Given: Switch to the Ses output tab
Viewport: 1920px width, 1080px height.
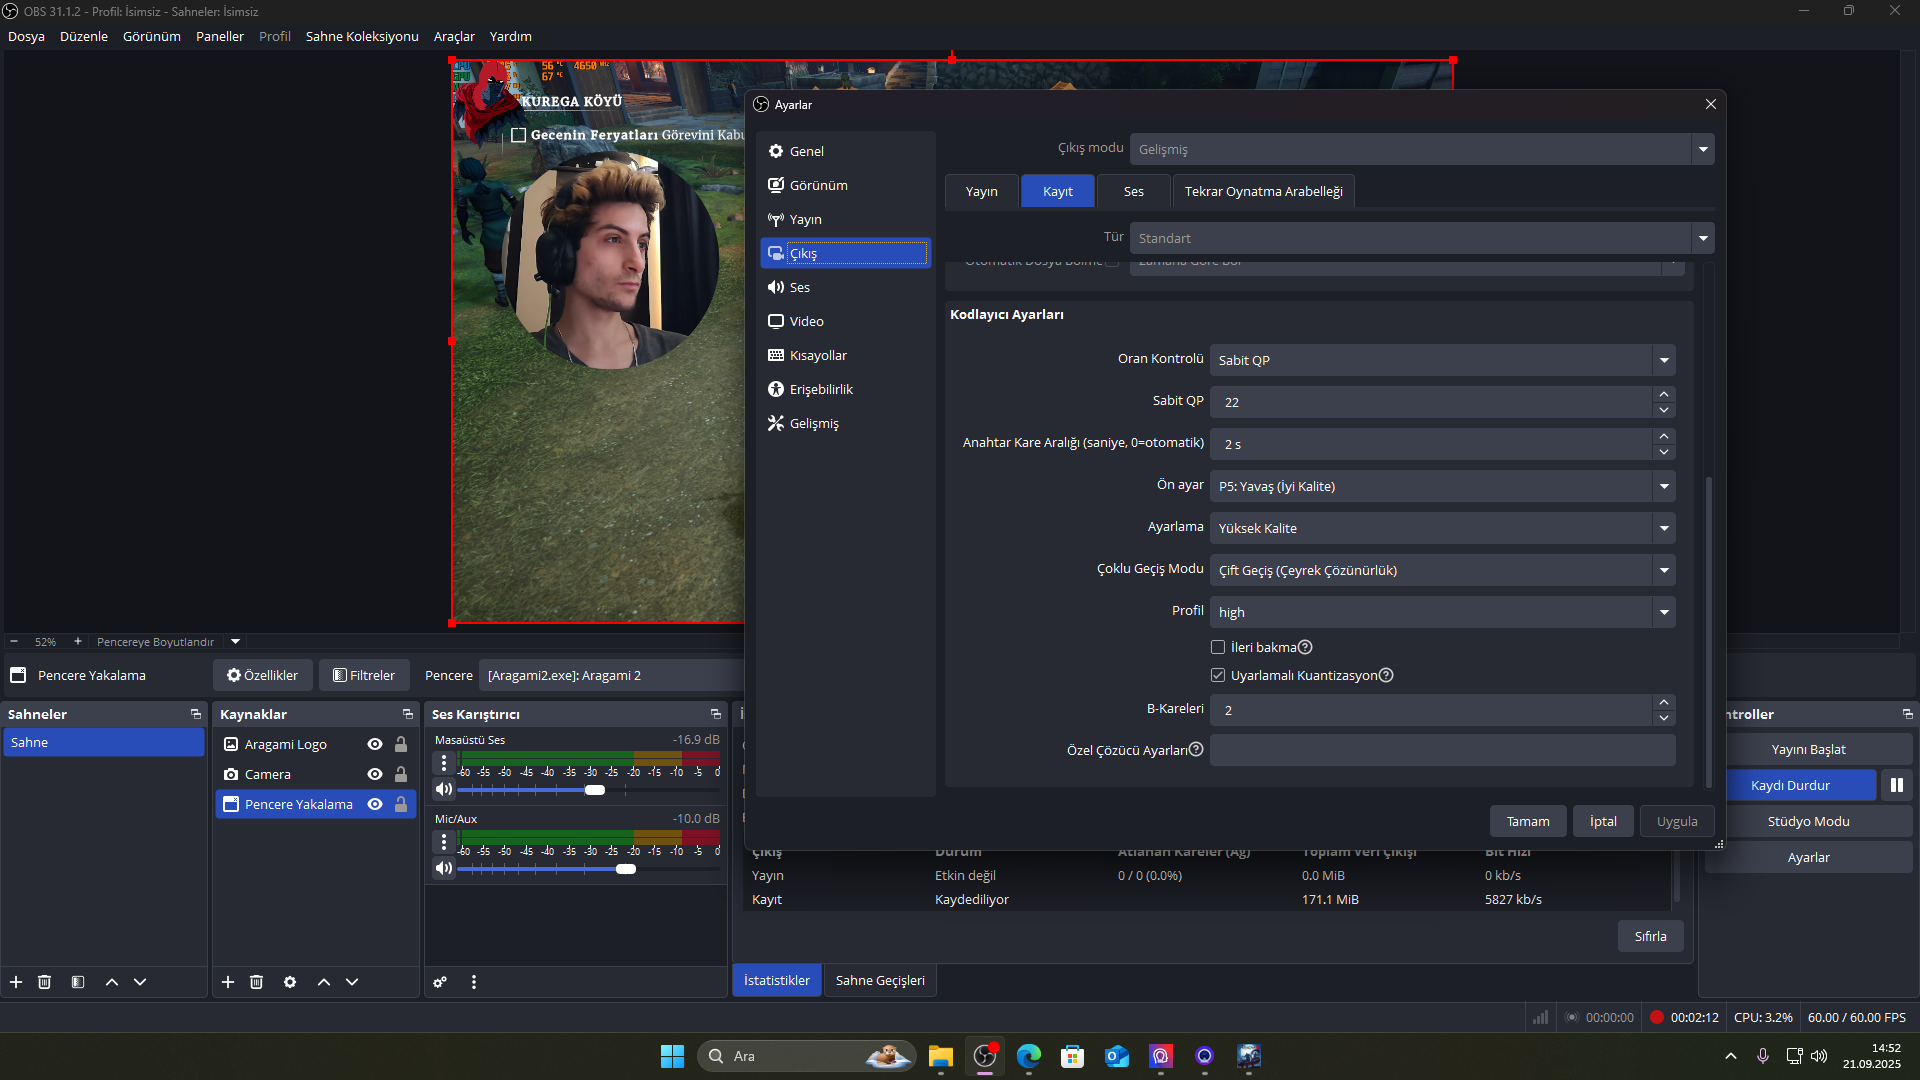Looking at the screenshot, I should point(1134,191).
